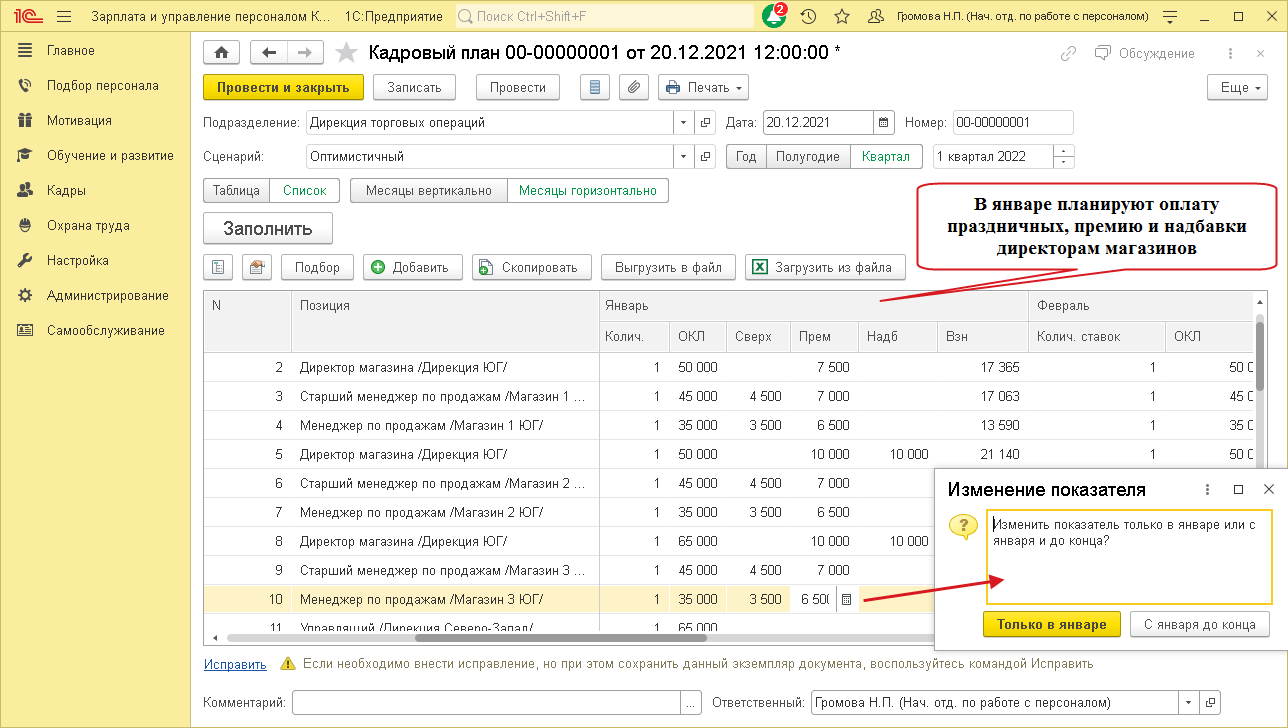The height and width of the screenshot is (728, 1288).
Task: Expand the Сценарий dropdown list
Action: [x=683, y=157]
